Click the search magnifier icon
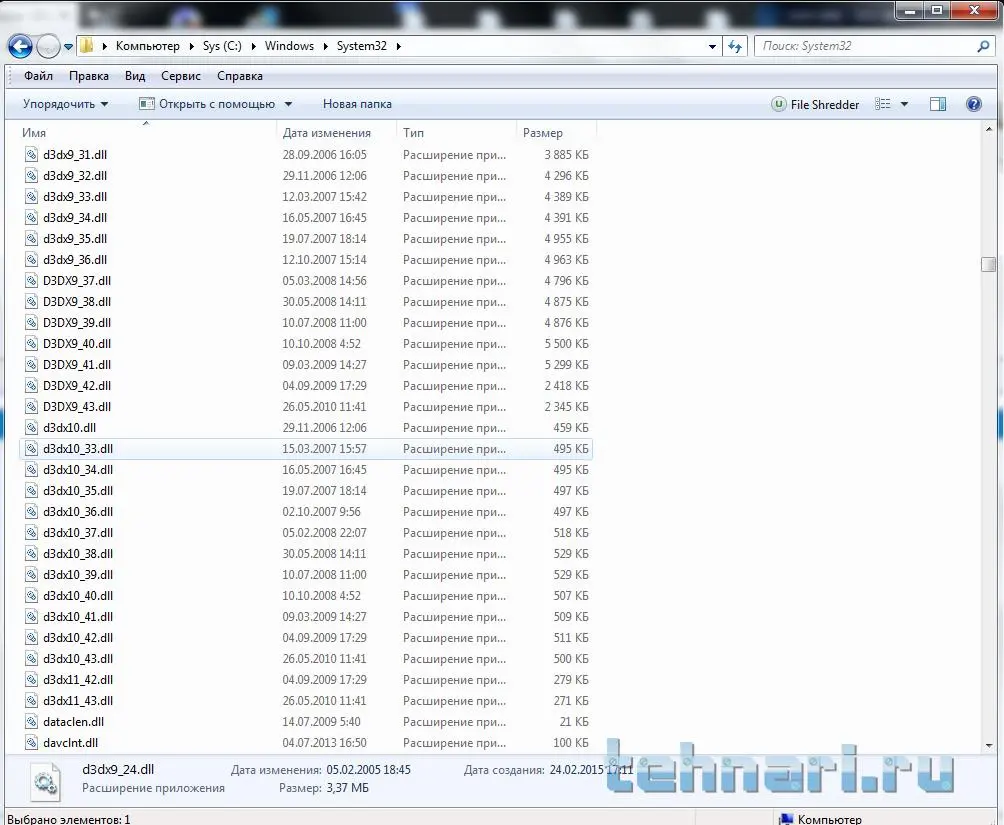Image resolution: width=1004 pixels, height=825 pixels. click(984, 46)
